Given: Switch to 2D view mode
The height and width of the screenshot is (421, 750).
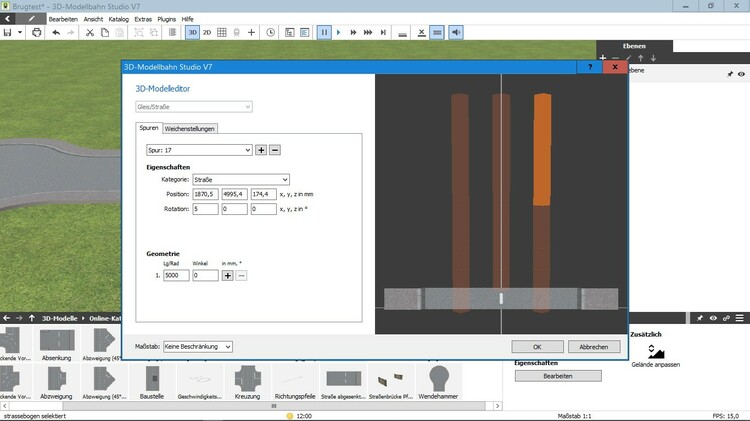Looking at the screenshot, I should [207, 33].
